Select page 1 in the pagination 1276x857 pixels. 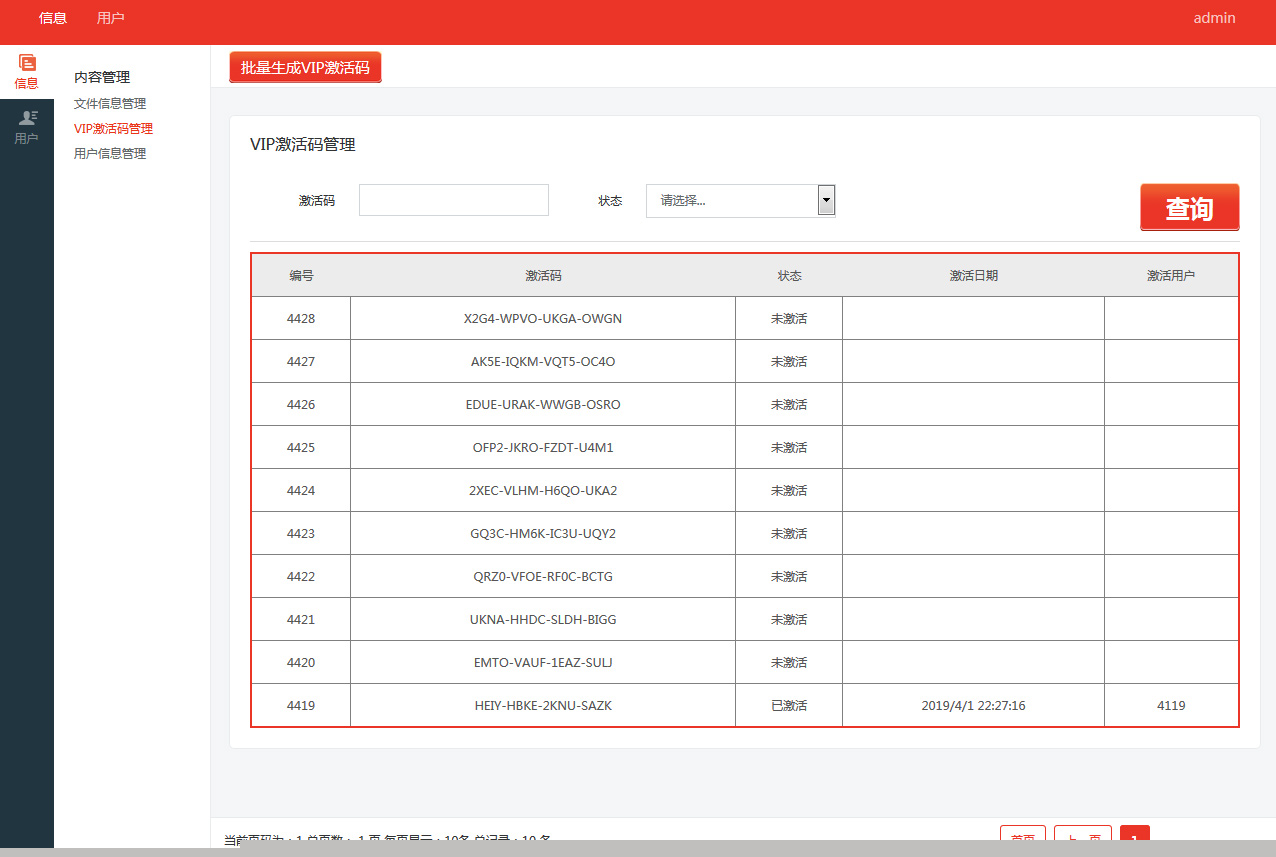[x=1134, y=838]
